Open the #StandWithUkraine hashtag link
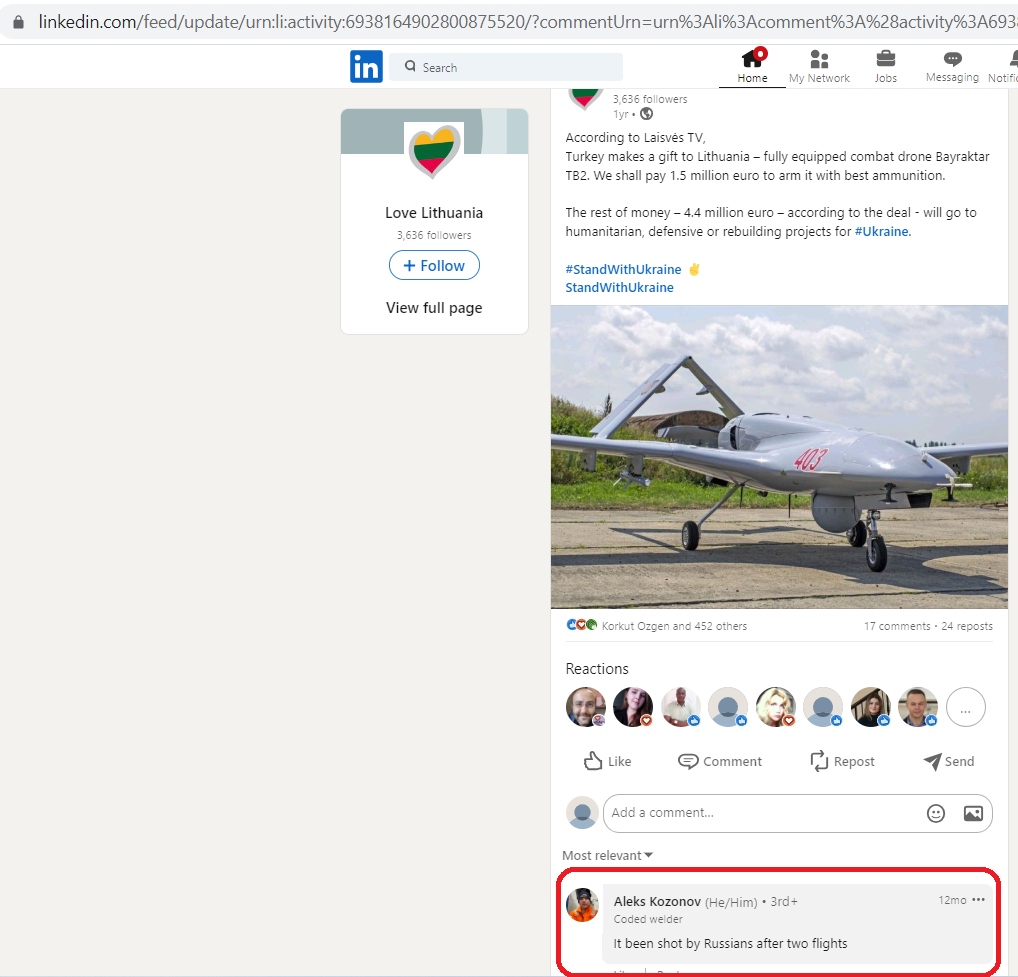The height and width of the screenshot is (977, 1018). 623,269
